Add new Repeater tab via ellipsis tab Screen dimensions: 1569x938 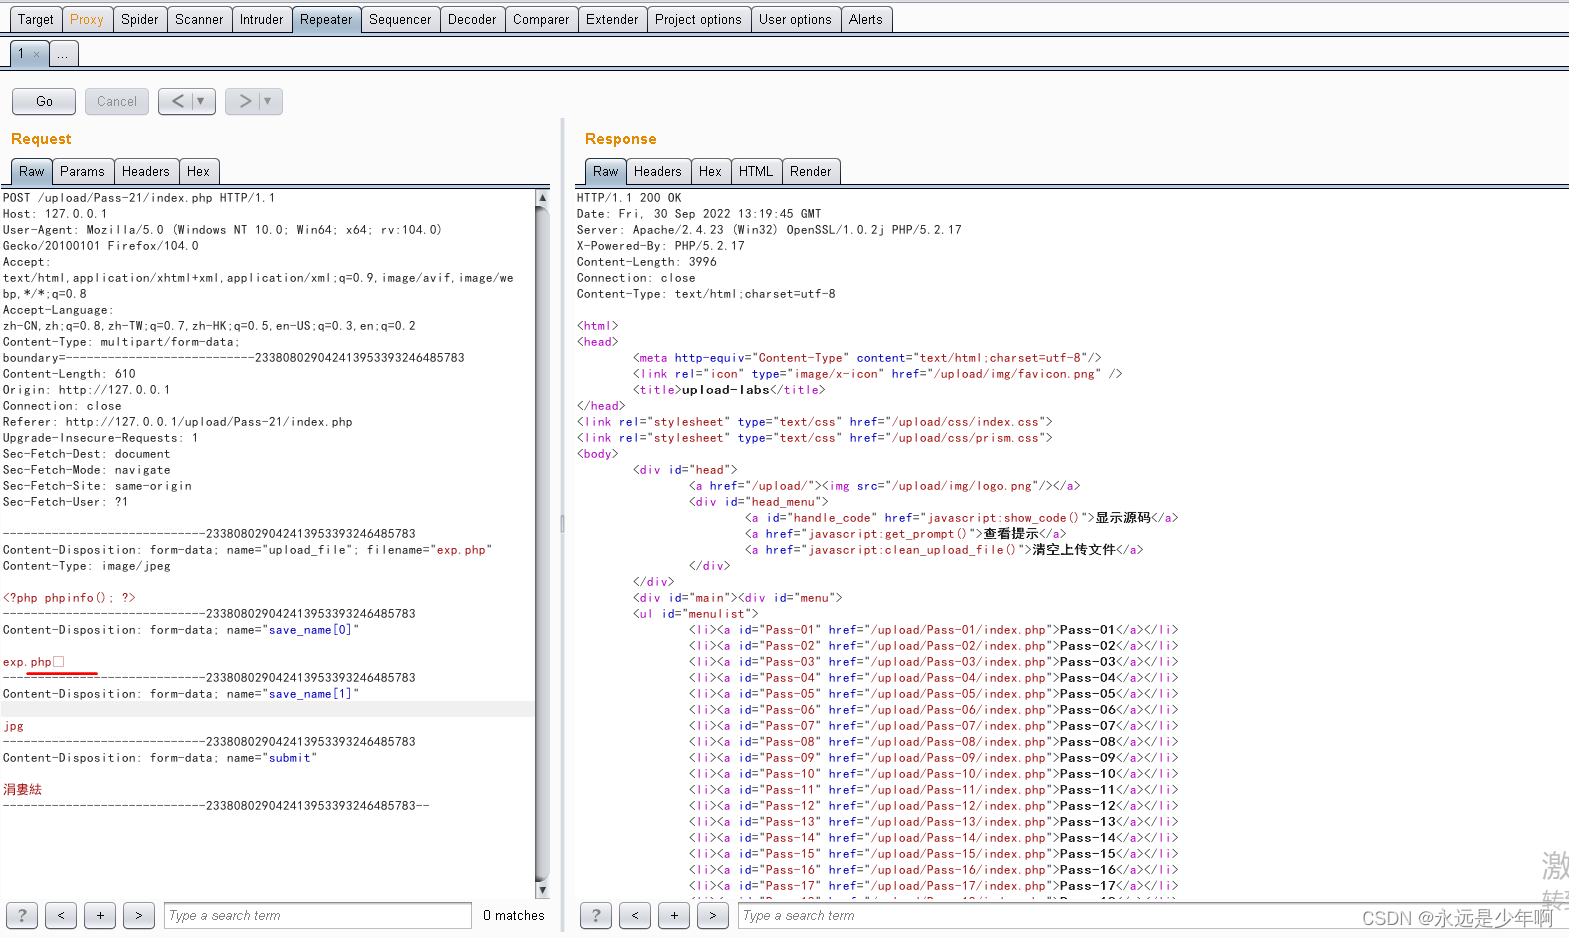pos(63,54)
